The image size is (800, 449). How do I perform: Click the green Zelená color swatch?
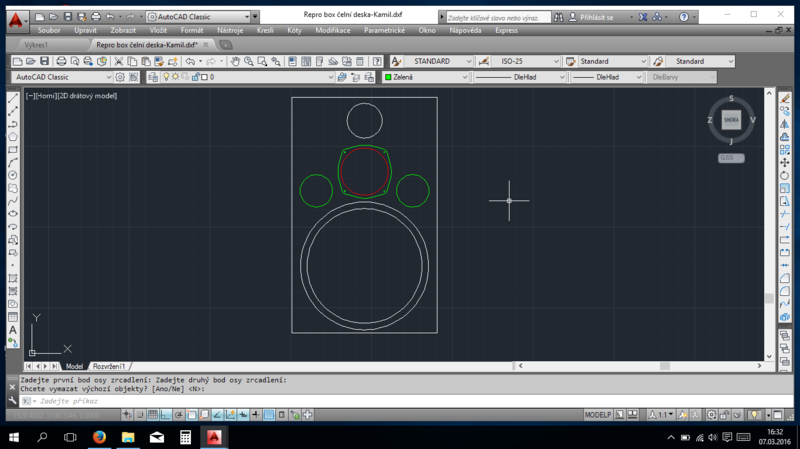tap(388, 78)
